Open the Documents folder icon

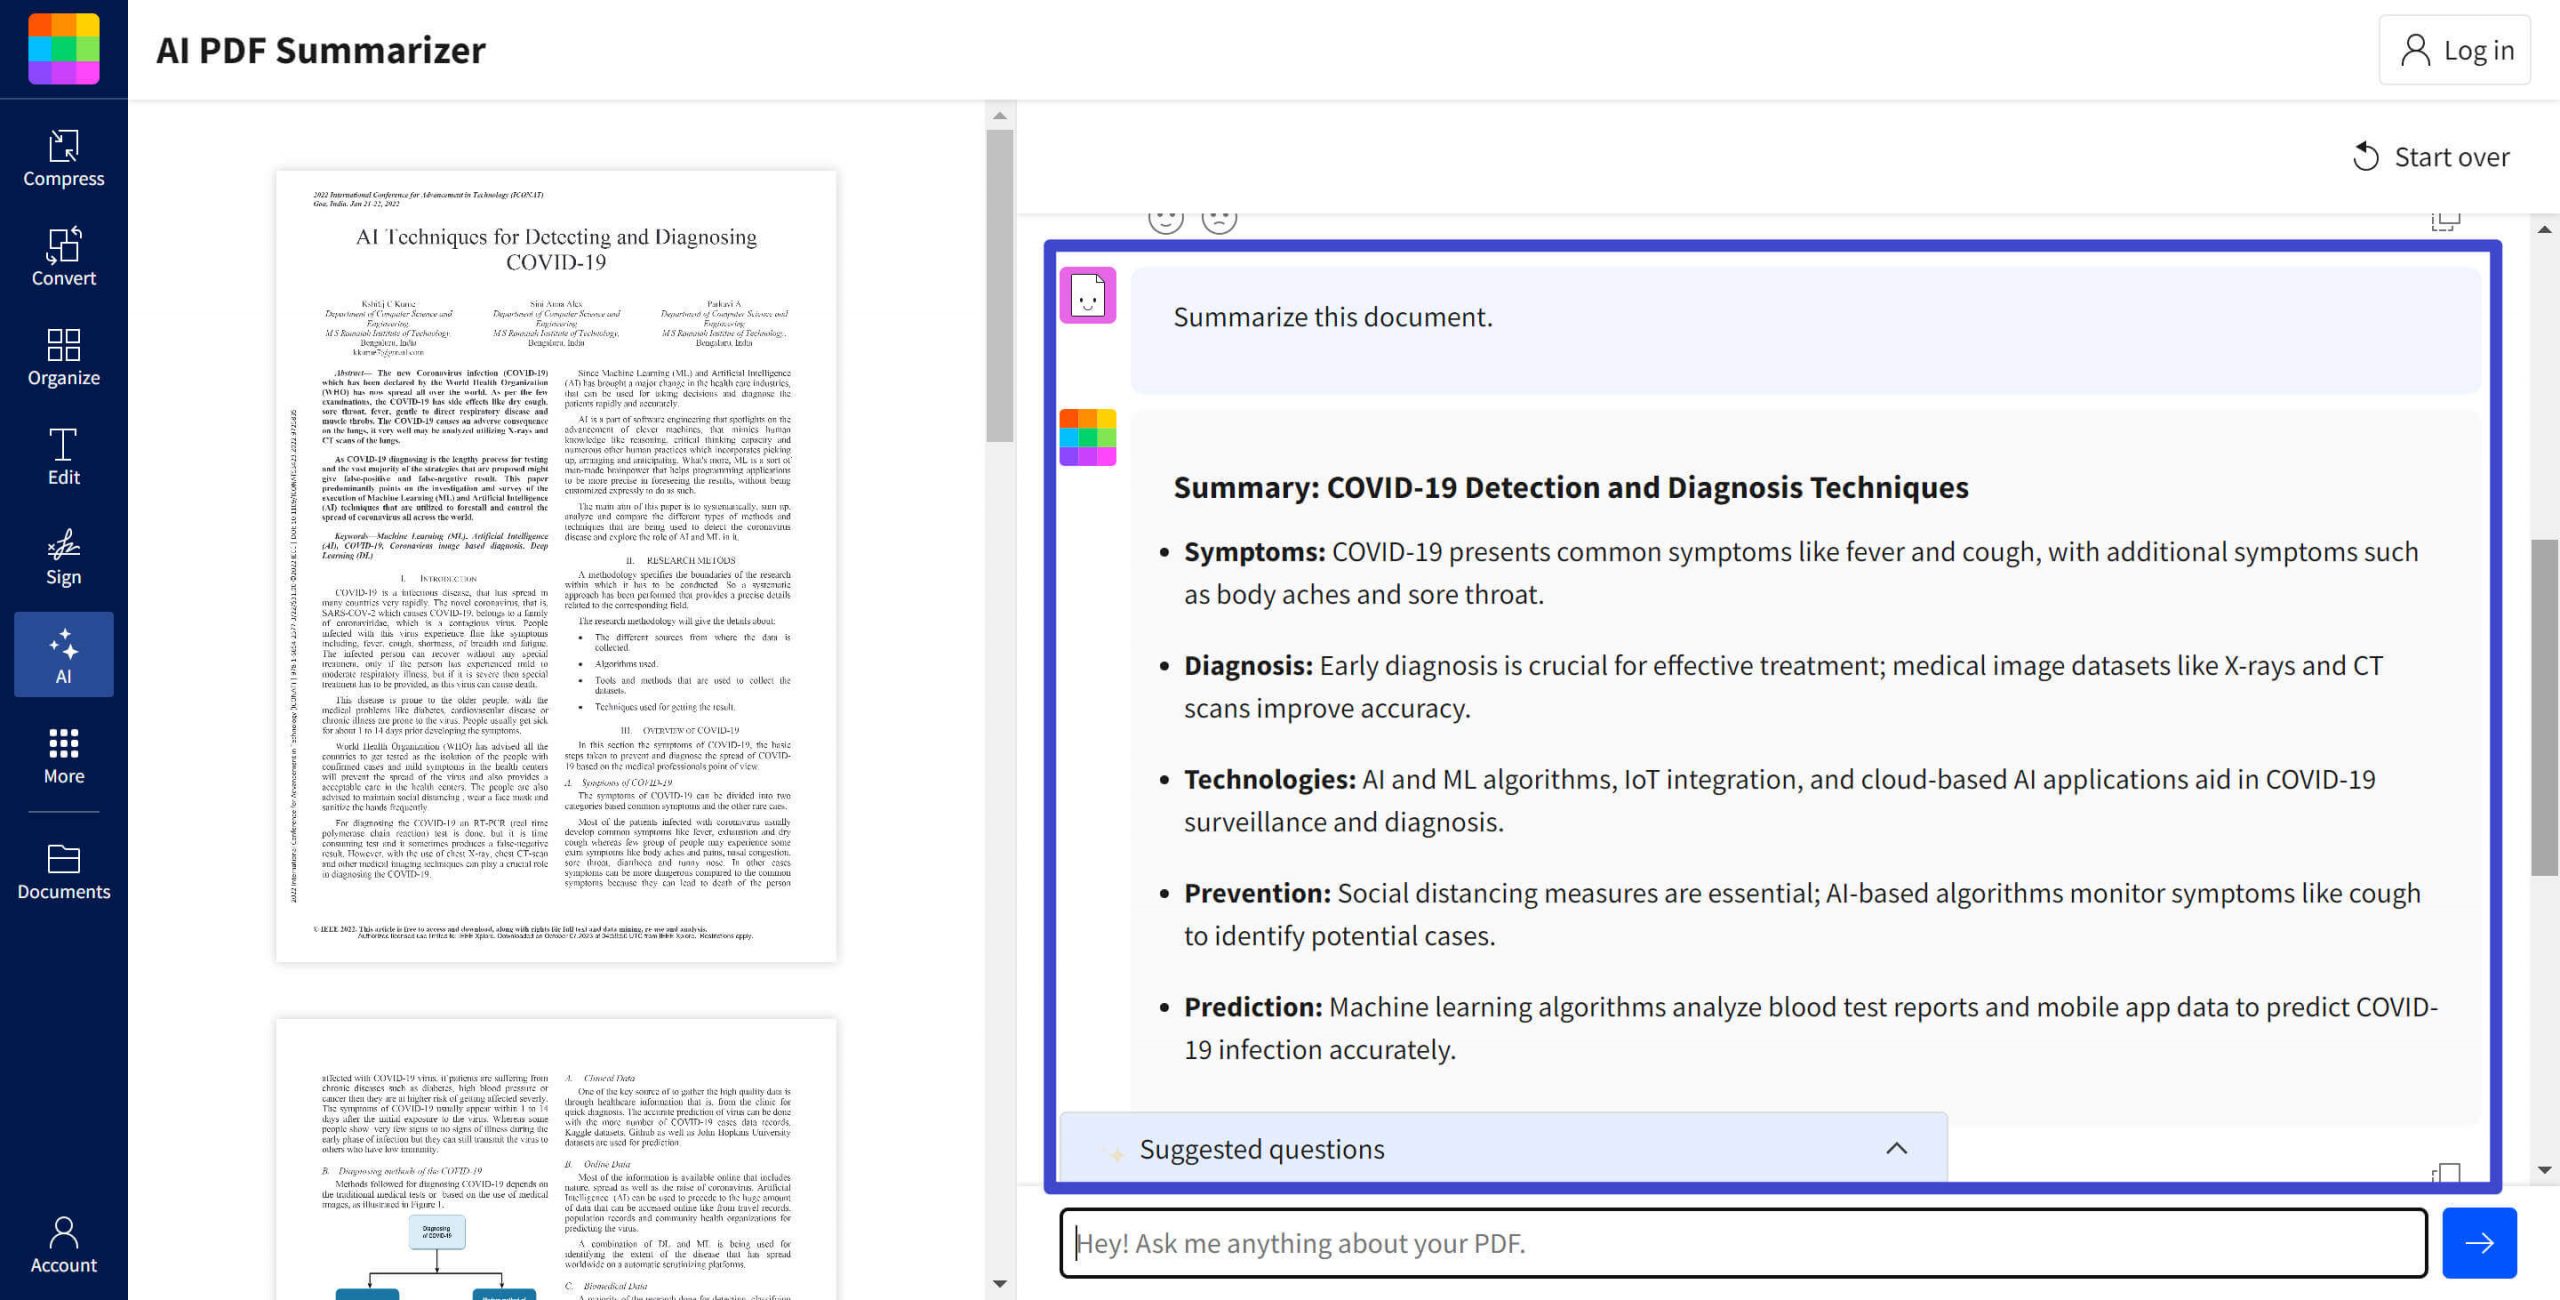[x=63, y=872]
